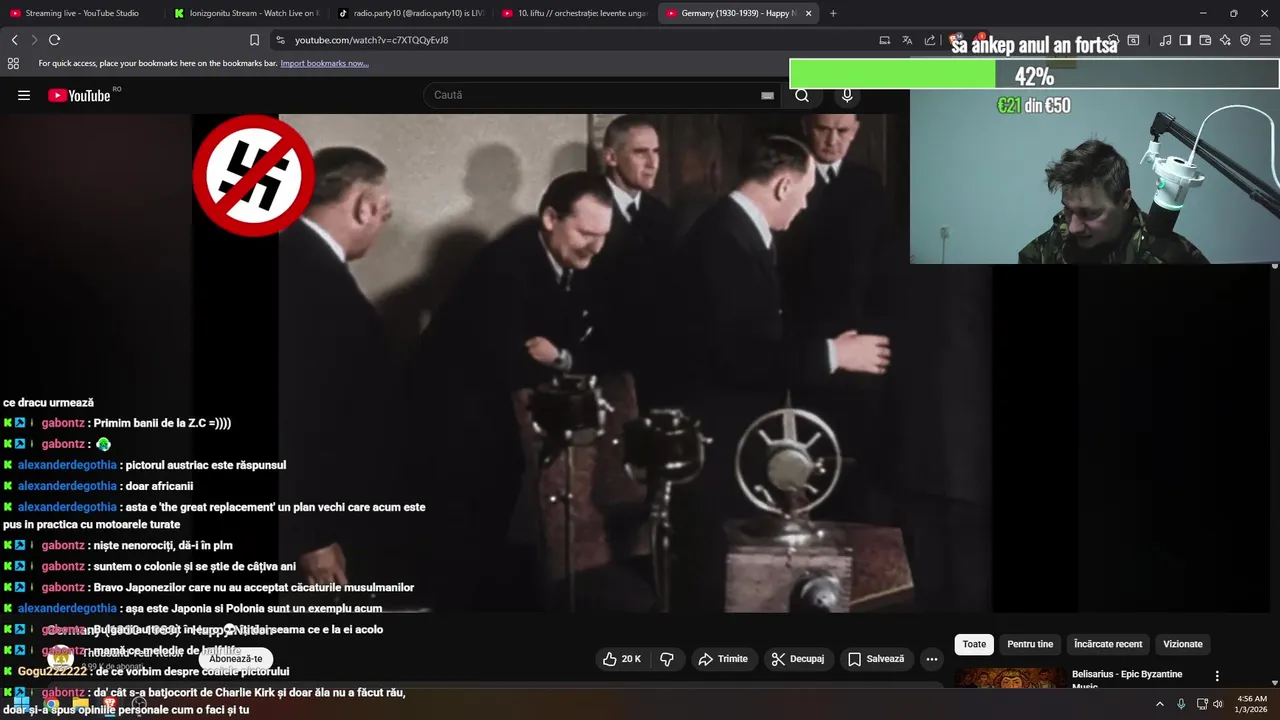Open the site information icon
Screen dimensions: 1280x720
coord(280,40)
